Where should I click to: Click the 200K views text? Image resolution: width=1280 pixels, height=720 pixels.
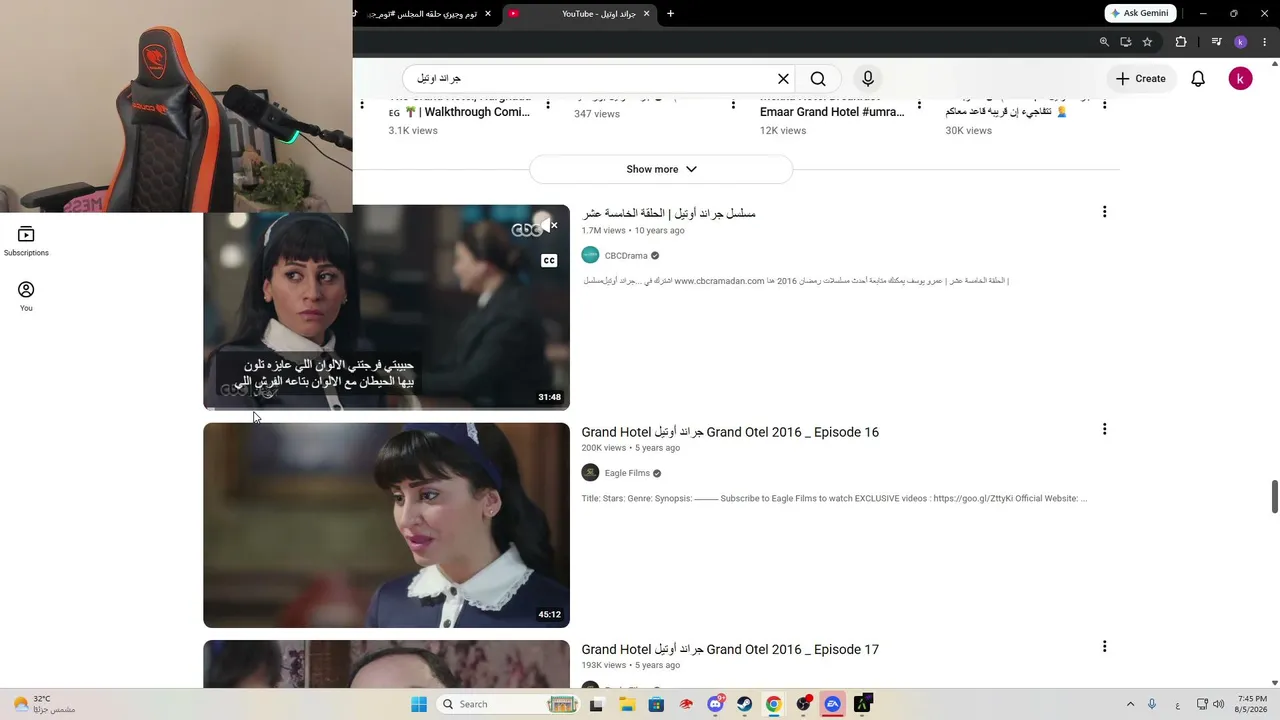tap(604, 448)
